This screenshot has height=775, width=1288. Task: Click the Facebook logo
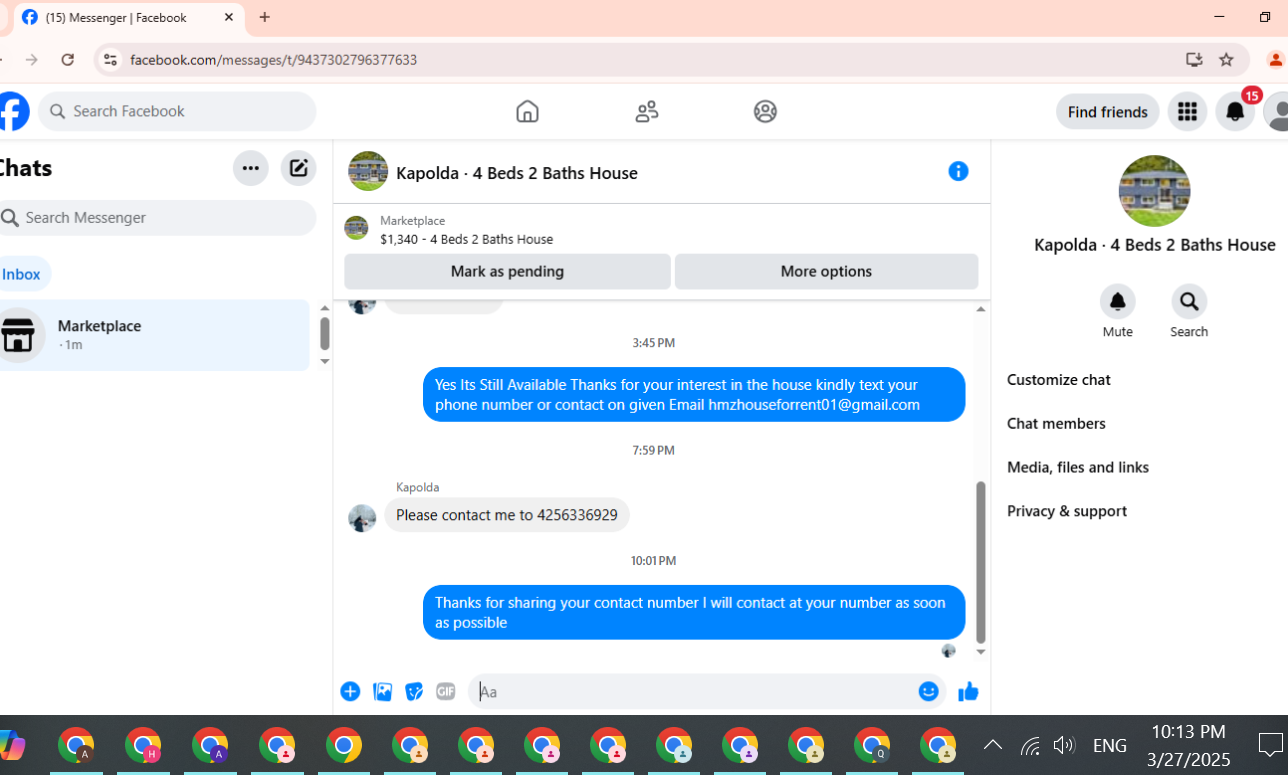pyautogui.click(x=13, y=111)
